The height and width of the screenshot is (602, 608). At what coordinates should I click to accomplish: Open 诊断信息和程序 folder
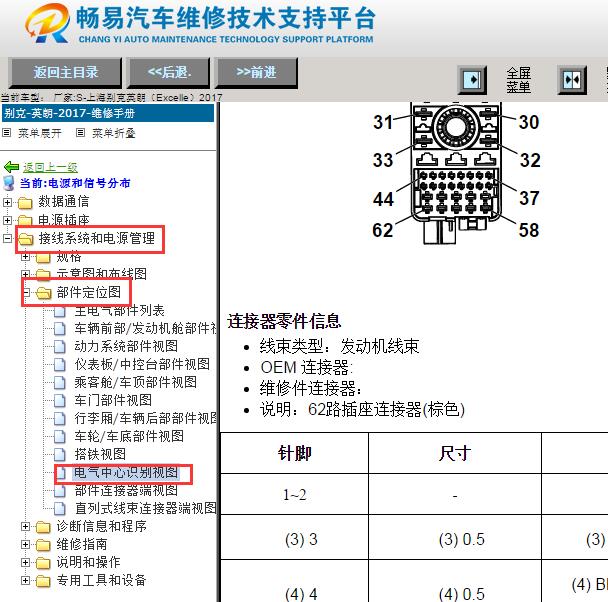coord(102,526)
